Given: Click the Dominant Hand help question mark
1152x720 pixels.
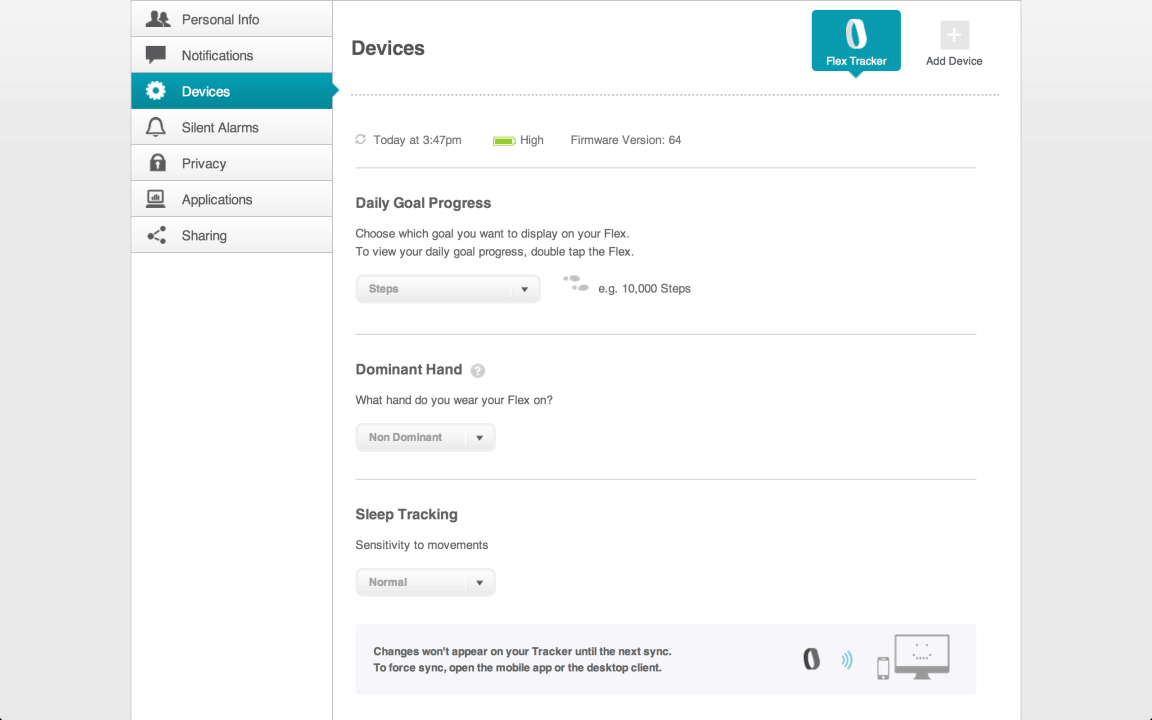Looking at the screenshot, I should [x=478, y=371].
